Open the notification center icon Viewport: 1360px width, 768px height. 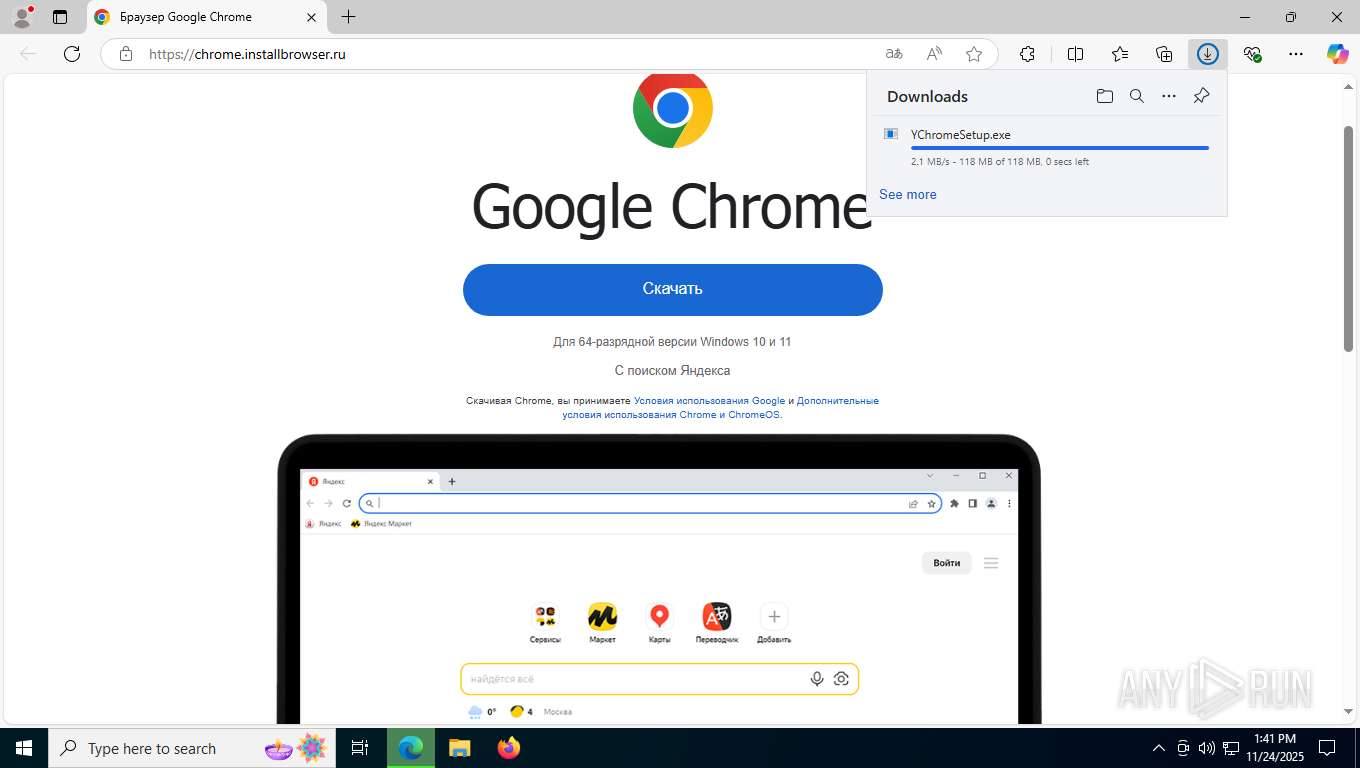pos(1327,748)
